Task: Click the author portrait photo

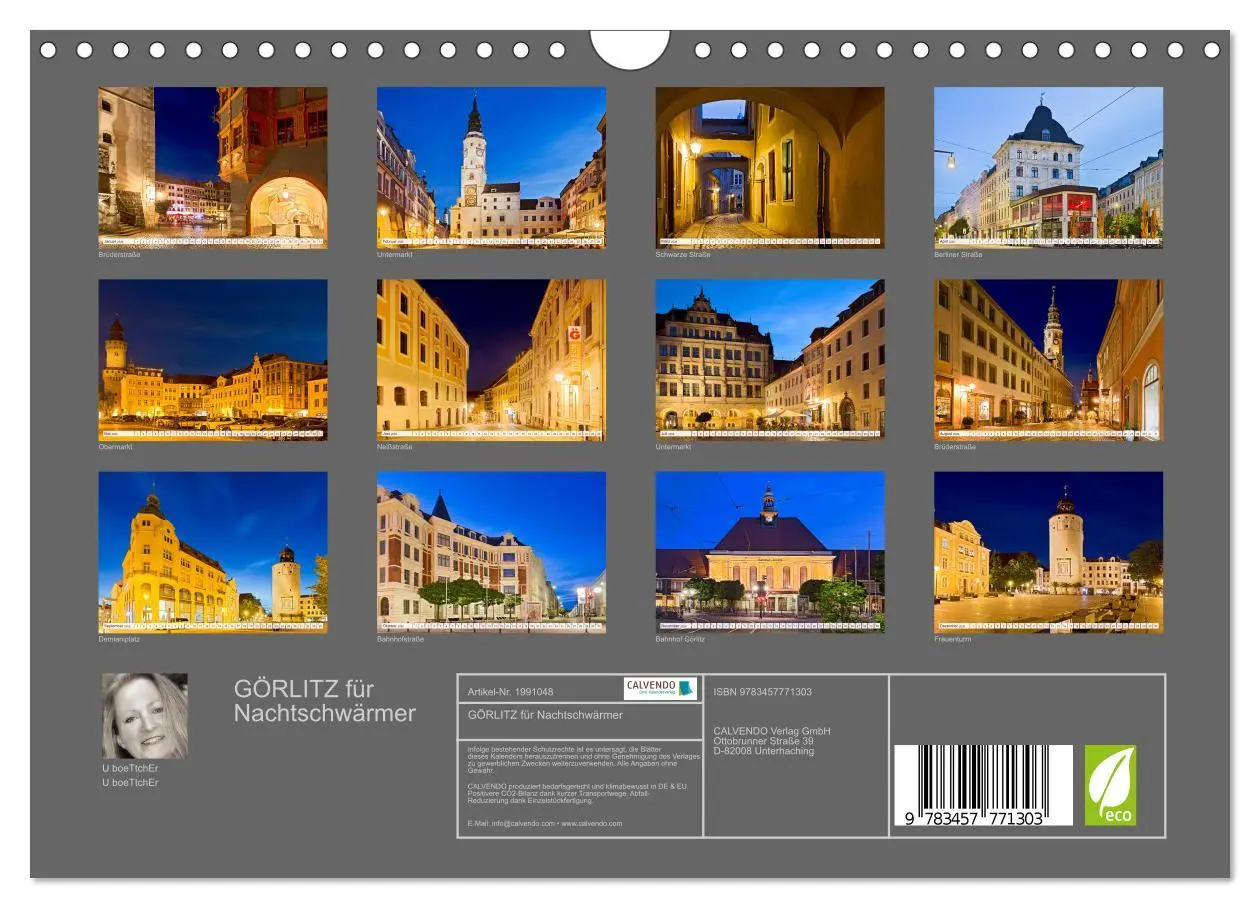Action: click(146, 715)
